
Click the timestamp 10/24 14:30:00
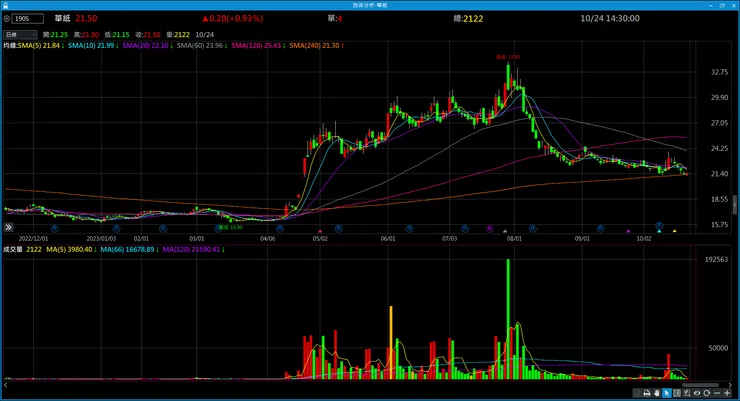tap(610, 18)
